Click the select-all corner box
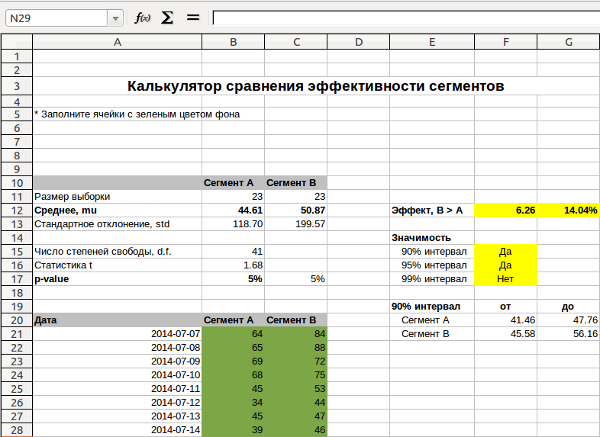The height and width of the screenshot is (437, 600). pos(17,42)
